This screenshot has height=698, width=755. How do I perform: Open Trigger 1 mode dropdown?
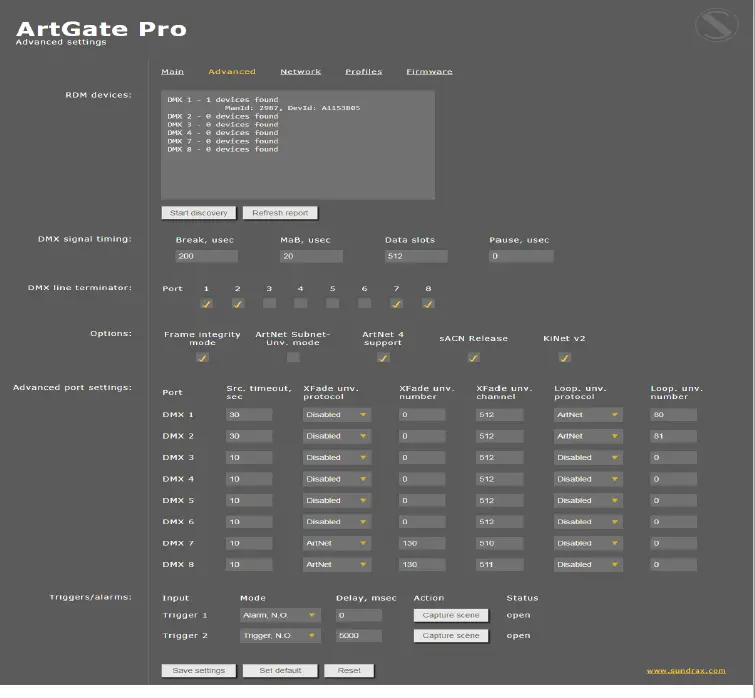pos(280,615)
